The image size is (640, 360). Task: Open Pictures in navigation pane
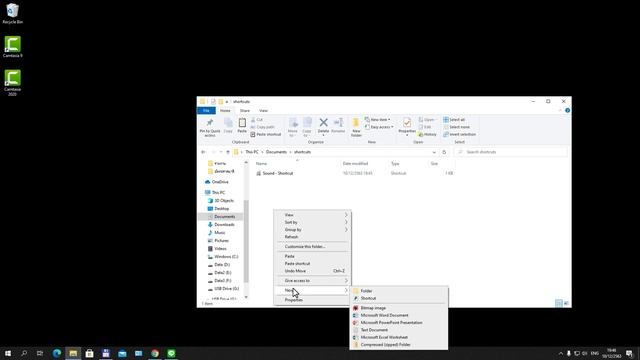click(221, 241)
